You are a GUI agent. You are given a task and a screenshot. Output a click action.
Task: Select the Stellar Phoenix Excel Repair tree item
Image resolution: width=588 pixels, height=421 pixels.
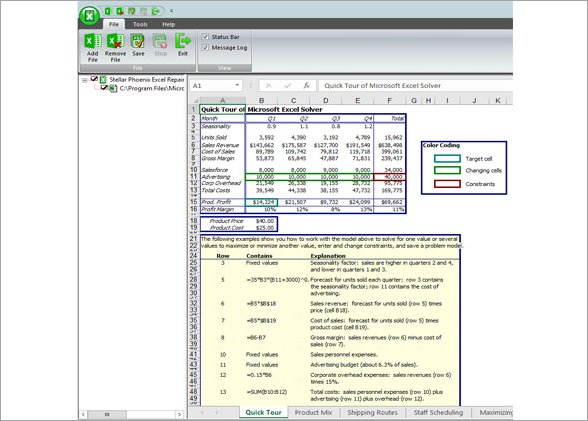pos(147,79)
